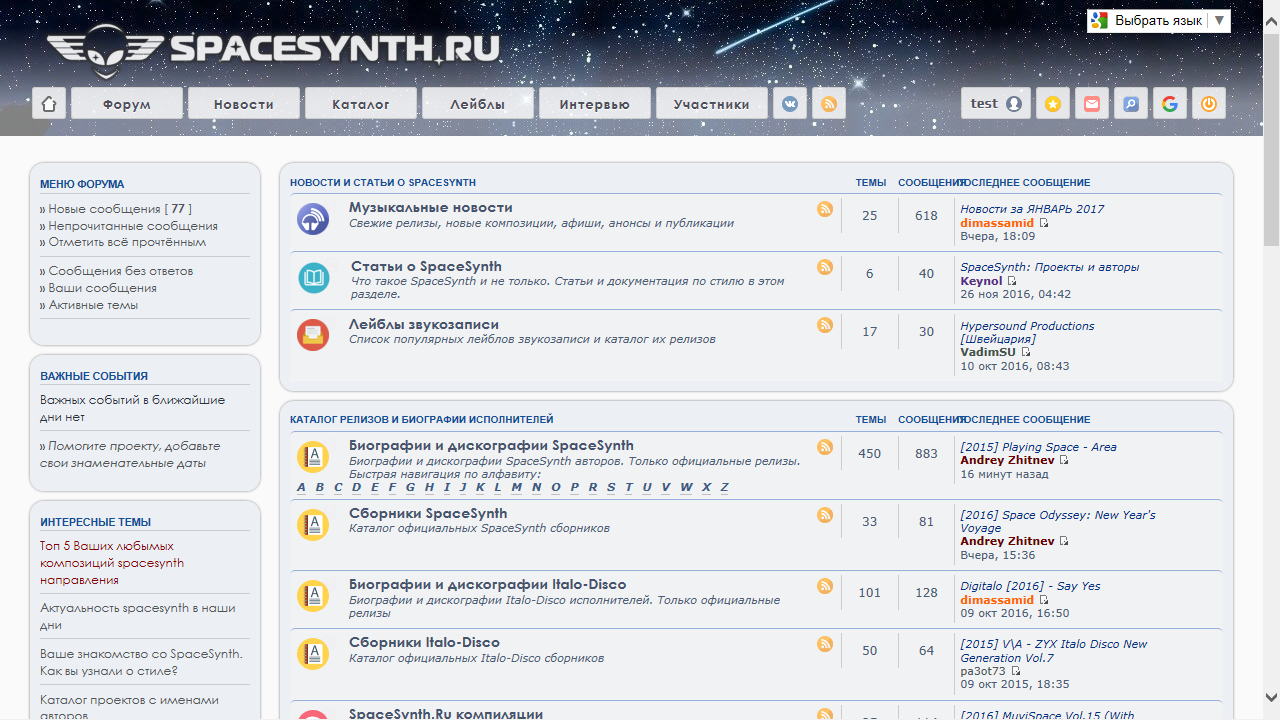Open the forum search icon

1131,103
